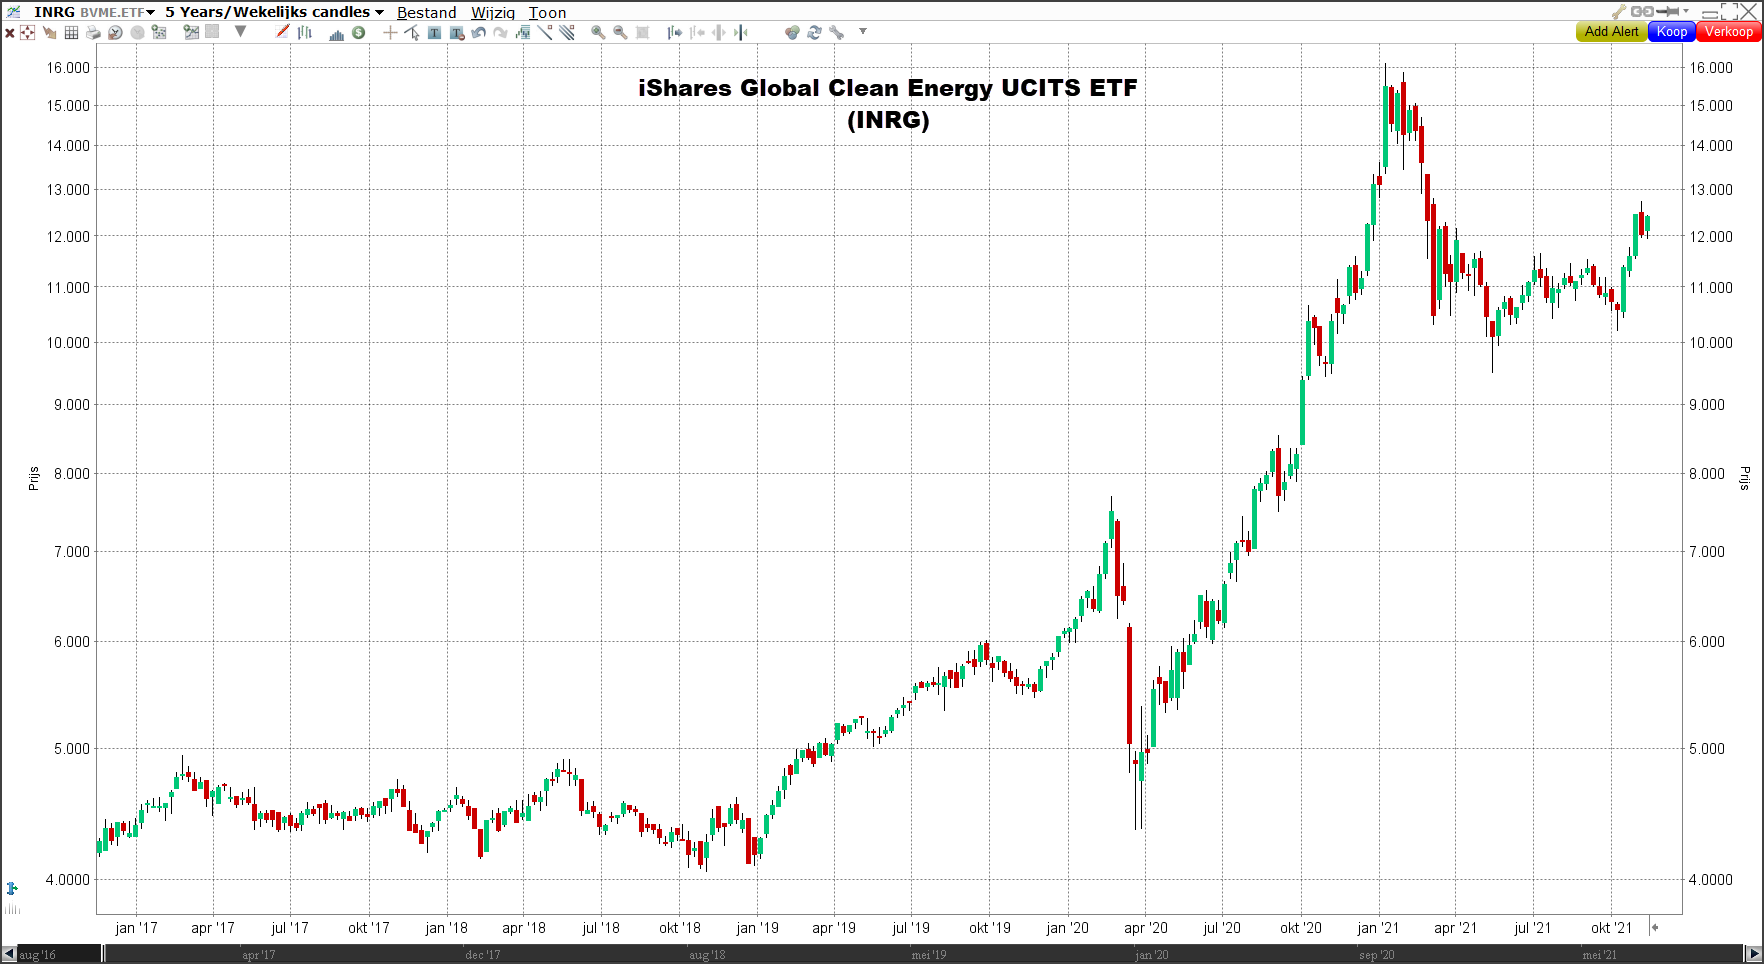Image resolution: width=1764 pixels, height=964 pixels.
Task: Select the red crosshair target tool
Action: click(x=27, y=33)
